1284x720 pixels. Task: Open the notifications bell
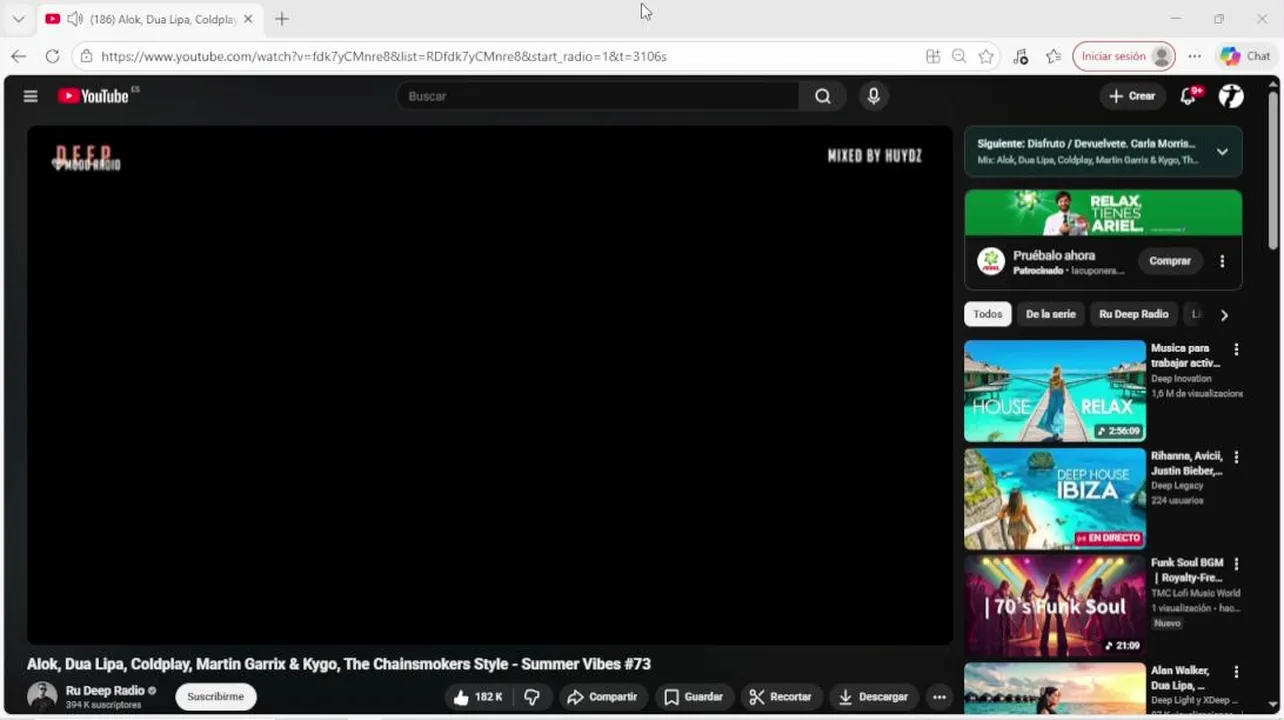pos(1189,96)
